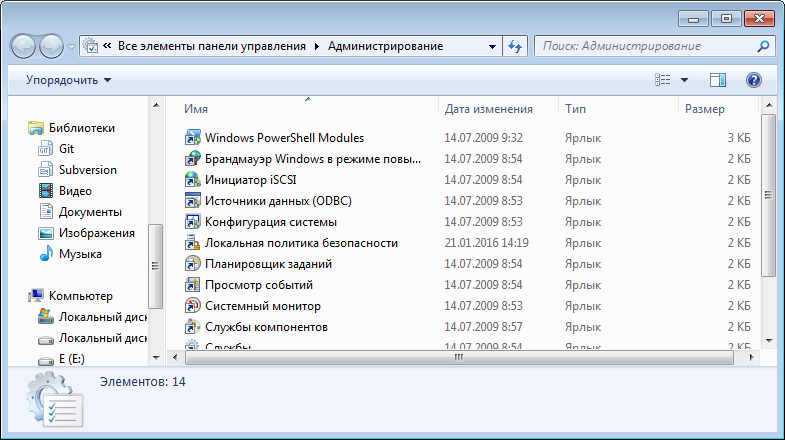
Task: Select the Конфигурация системы icon
Action: (x=192, y=222)
